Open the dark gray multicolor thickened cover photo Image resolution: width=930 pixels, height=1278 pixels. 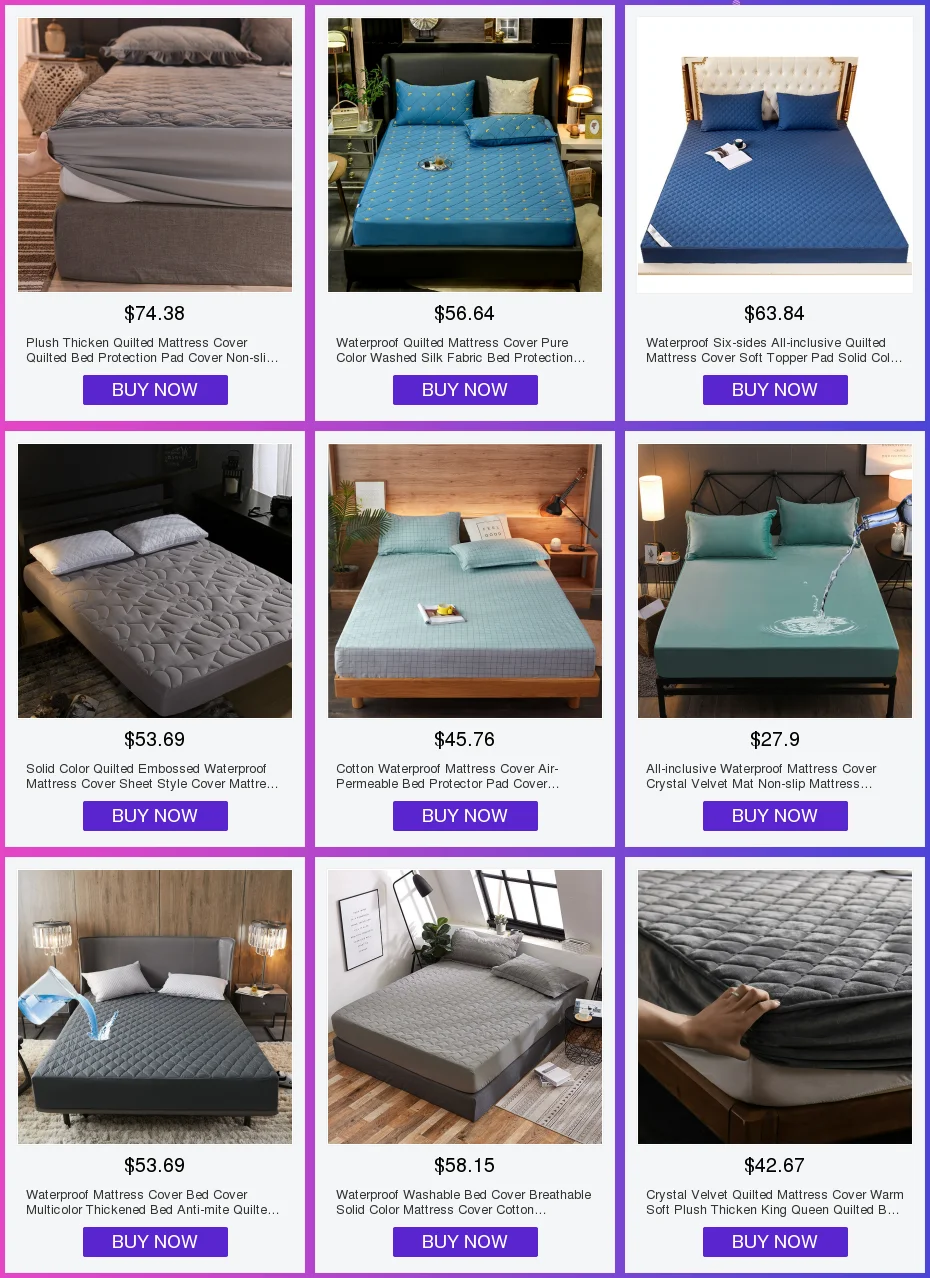pos(155,1007)
